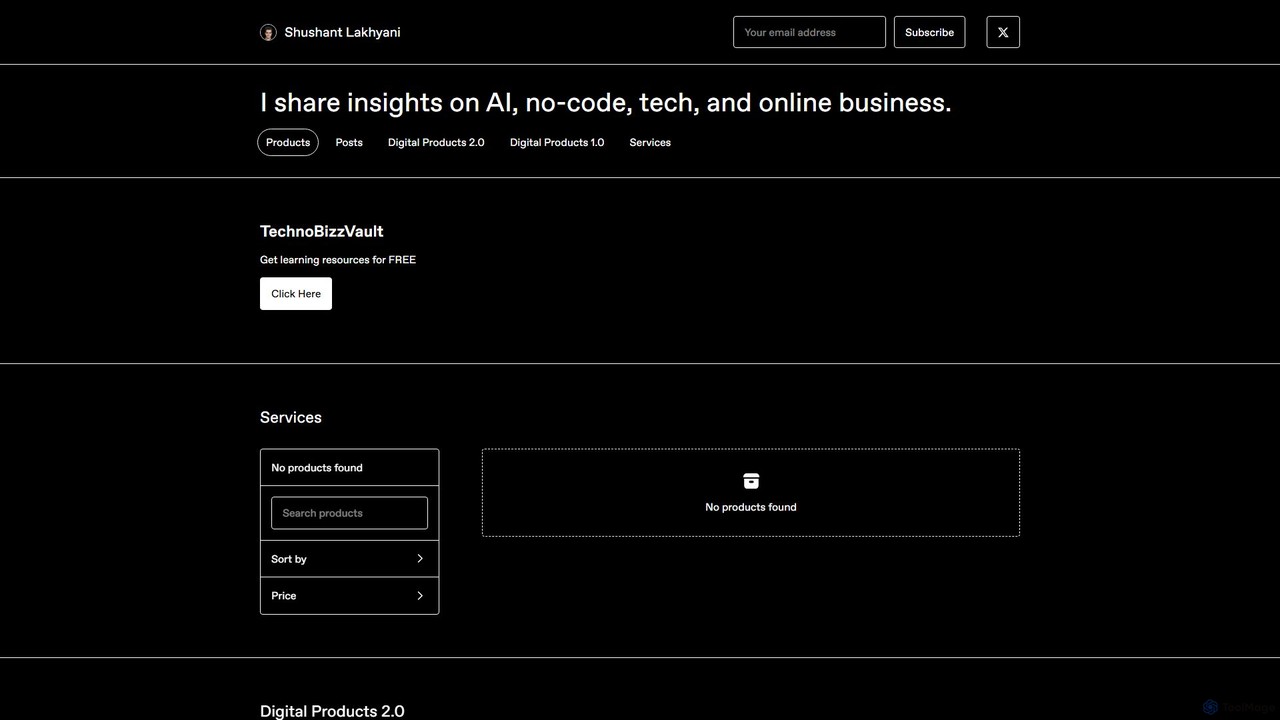Select the Products tab
This screenshot has width=1280, height=720.
[x=288, y=142]
